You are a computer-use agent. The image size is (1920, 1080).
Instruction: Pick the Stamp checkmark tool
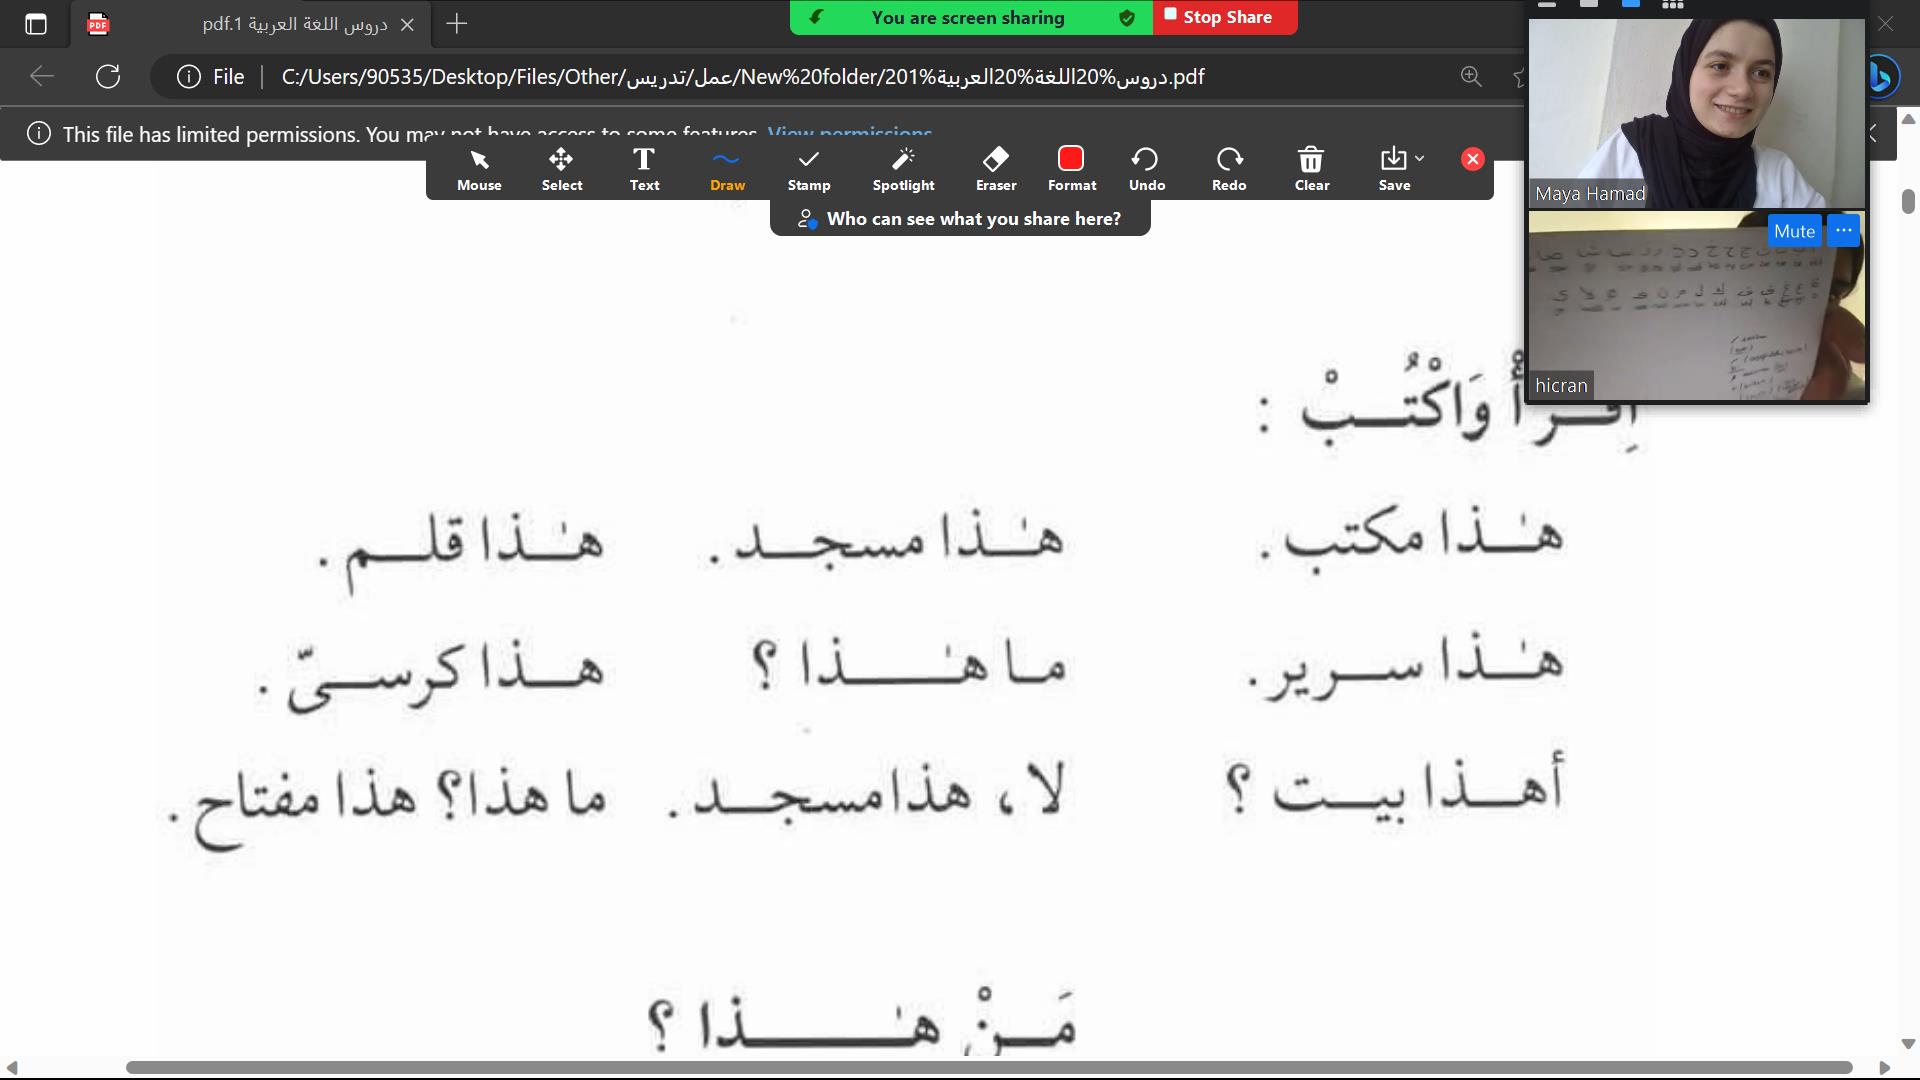pos(808,169)
